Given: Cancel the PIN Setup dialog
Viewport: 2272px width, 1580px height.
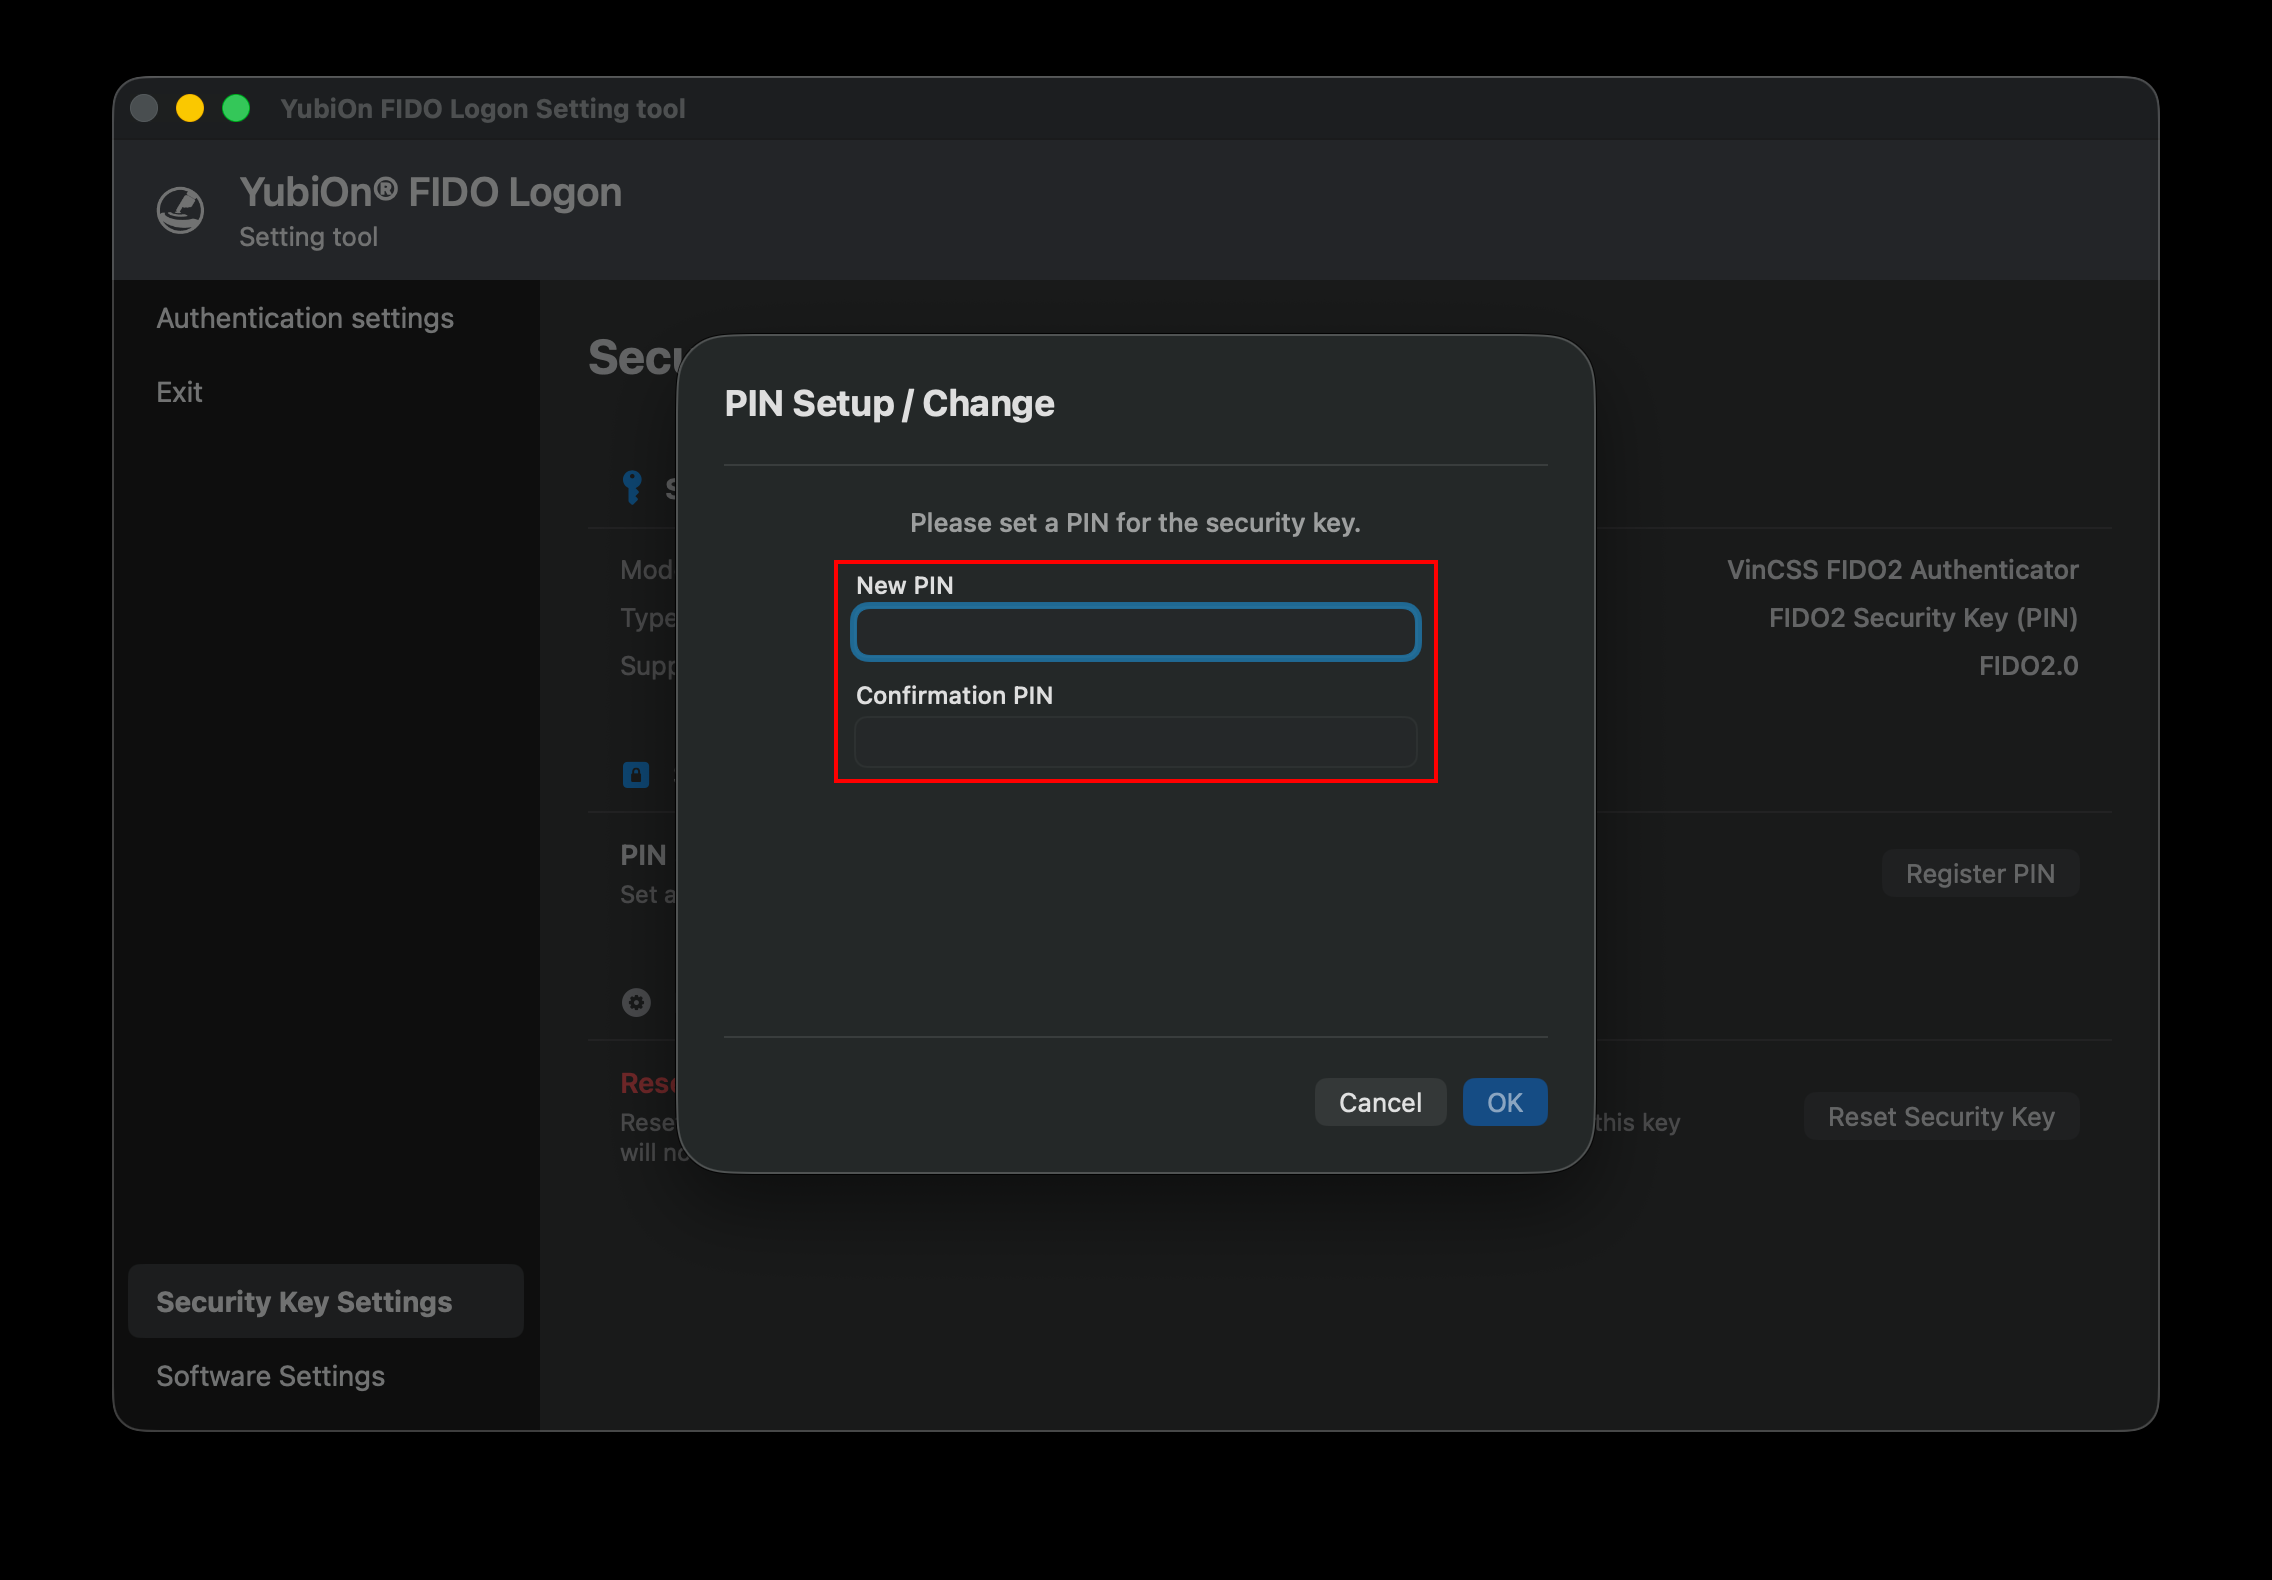Looking at the screenshot, I should [1380, 1102].
